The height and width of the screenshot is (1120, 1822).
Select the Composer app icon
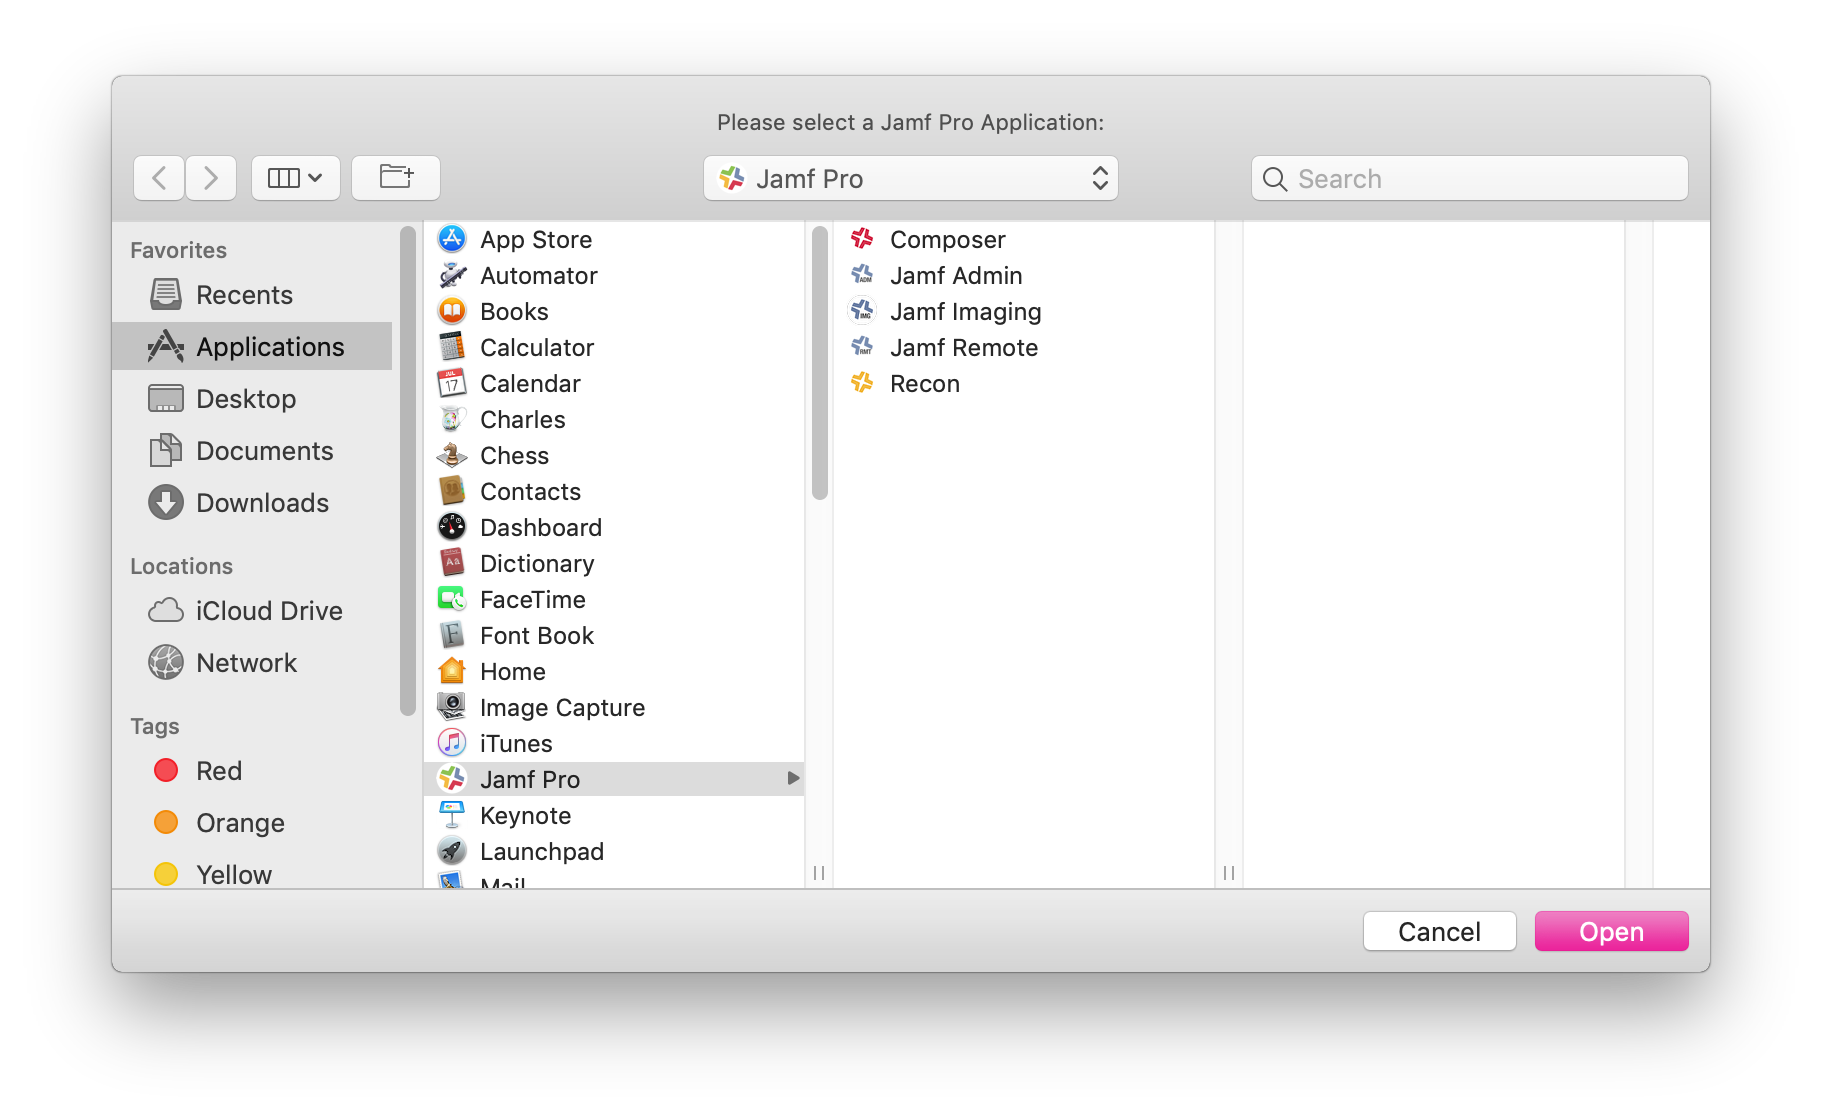pos(862,239)
